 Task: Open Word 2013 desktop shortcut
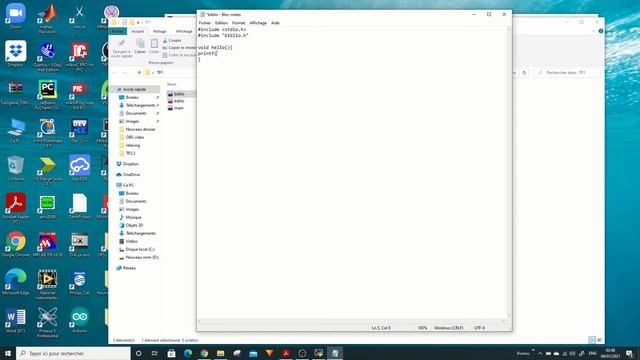pos(16,320)
